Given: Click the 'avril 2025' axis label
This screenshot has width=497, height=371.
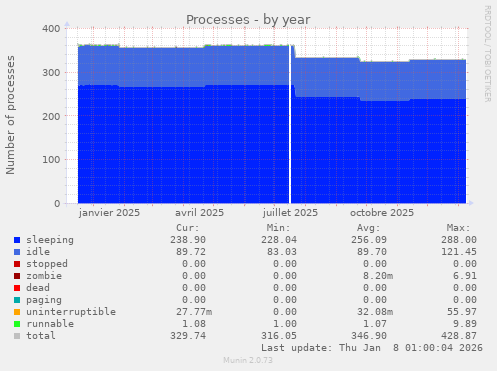Looking at the screenshot, I should point(200,213).
